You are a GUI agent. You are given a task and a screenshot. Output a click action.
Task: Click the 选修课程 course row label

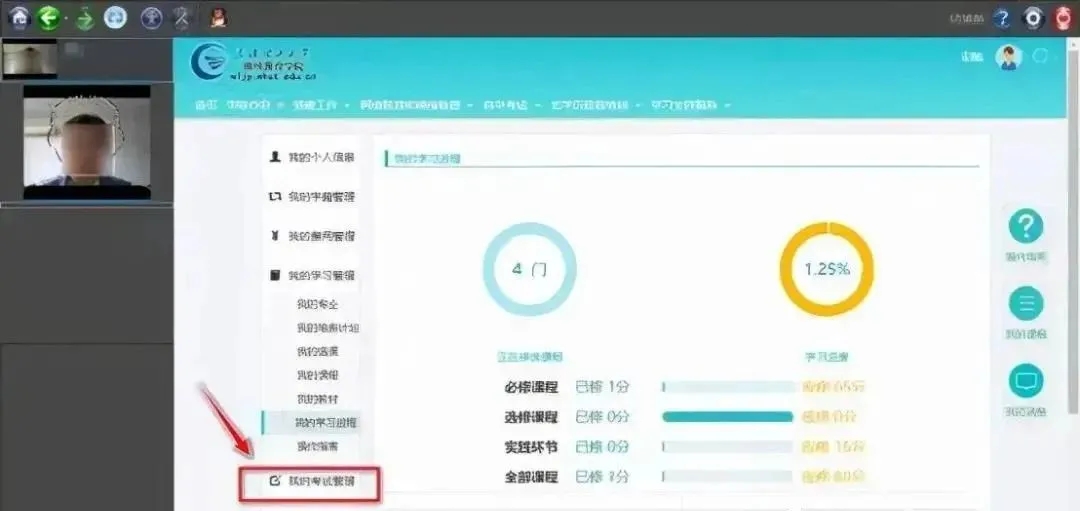pyautogui.click(x=531, y=417)
